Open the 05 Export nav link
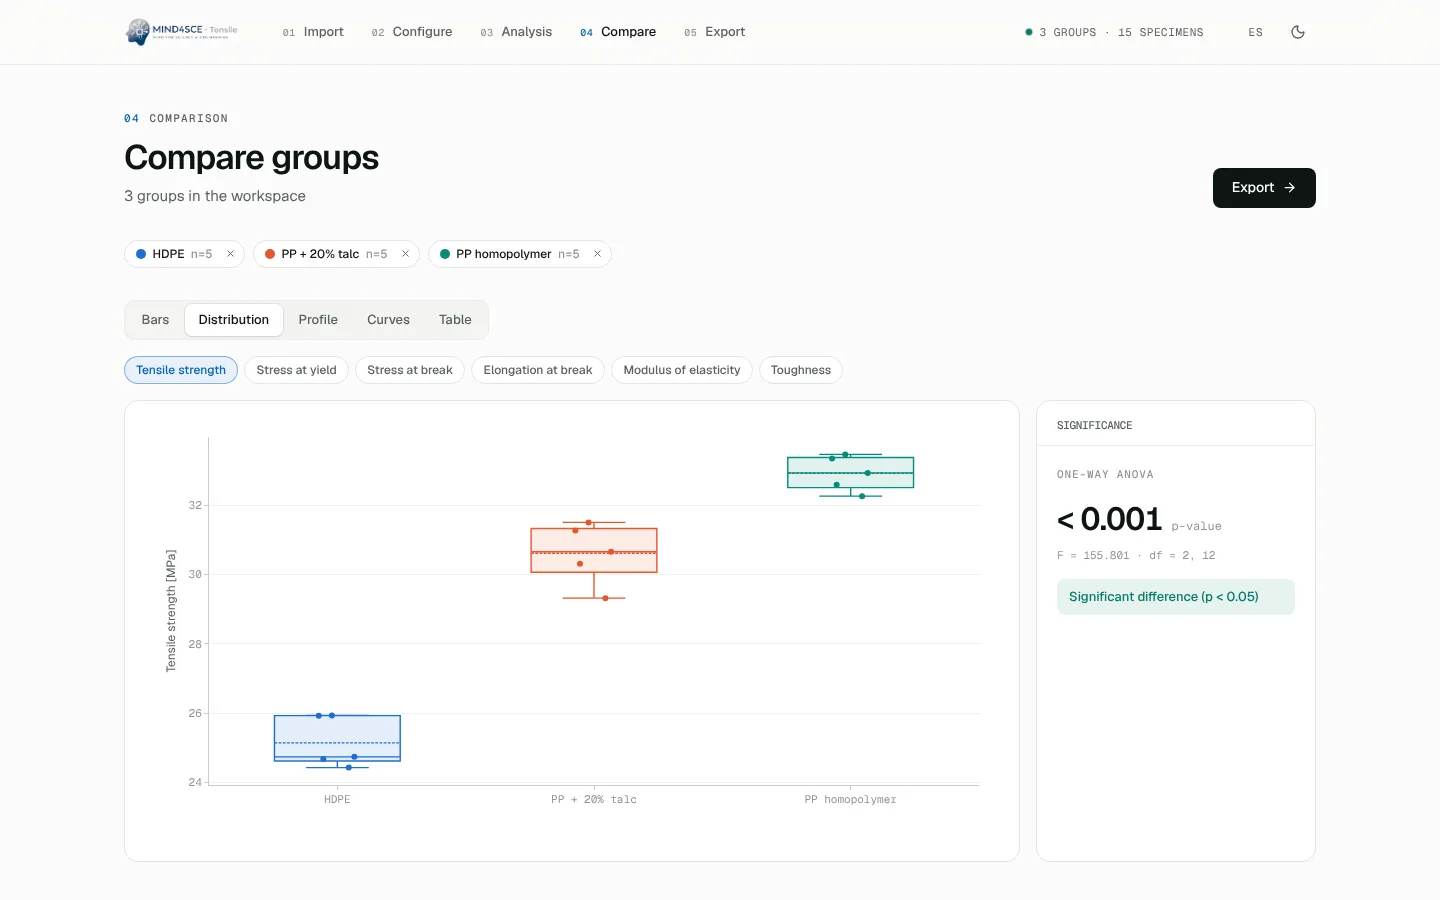Screen dimensions: 1440x900 [x=714, y=32]
